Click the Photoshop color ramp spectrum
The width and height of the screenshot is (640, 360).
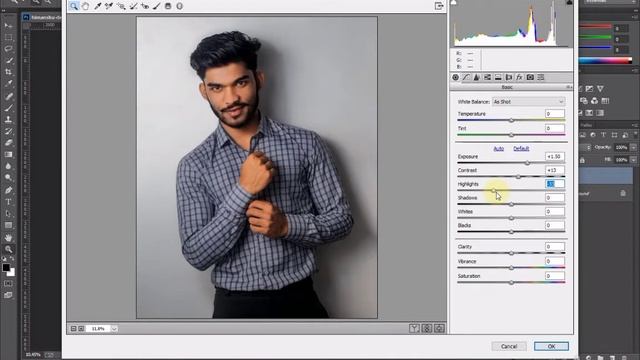tap(605, 60)
